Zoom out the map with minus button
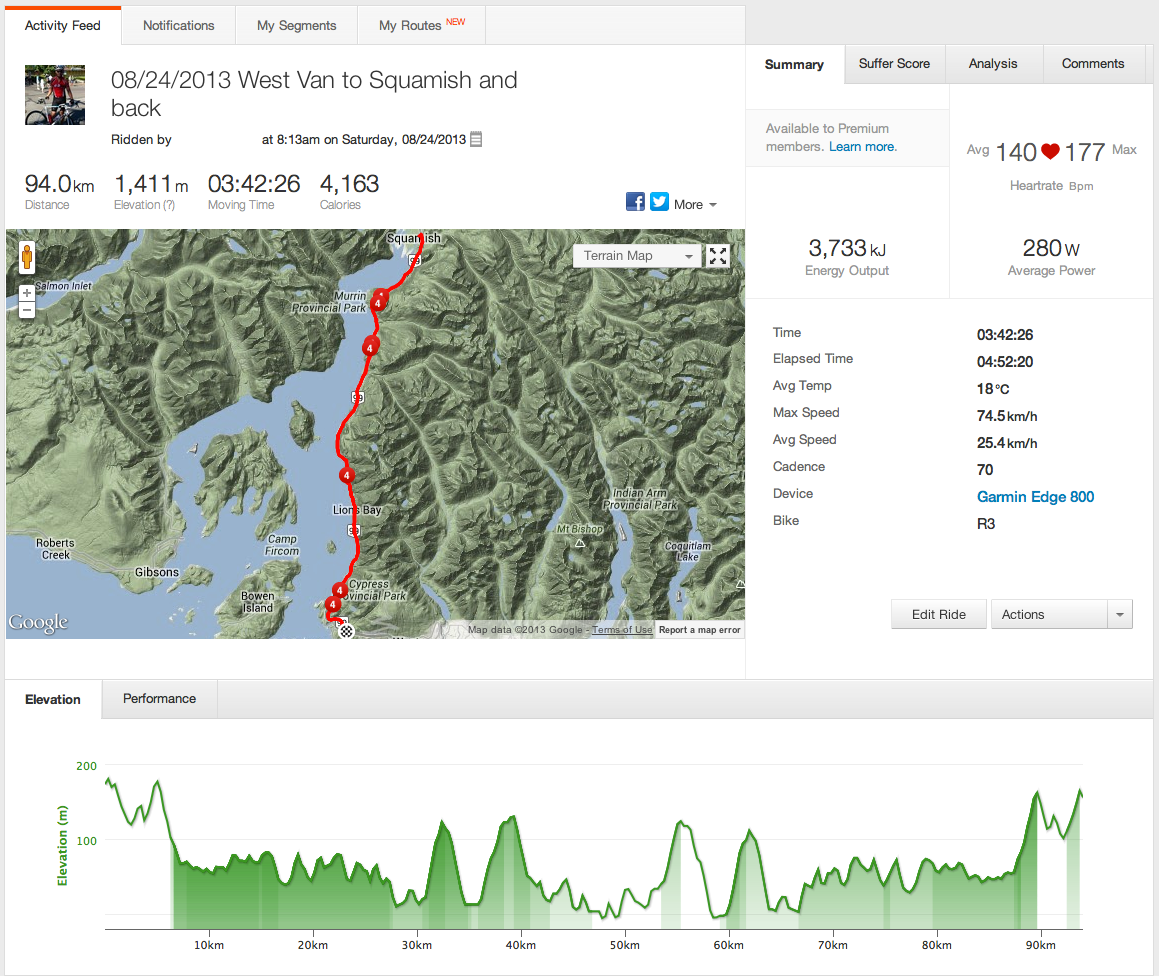This screenshot has height=976, width=1159. point(27,310)
